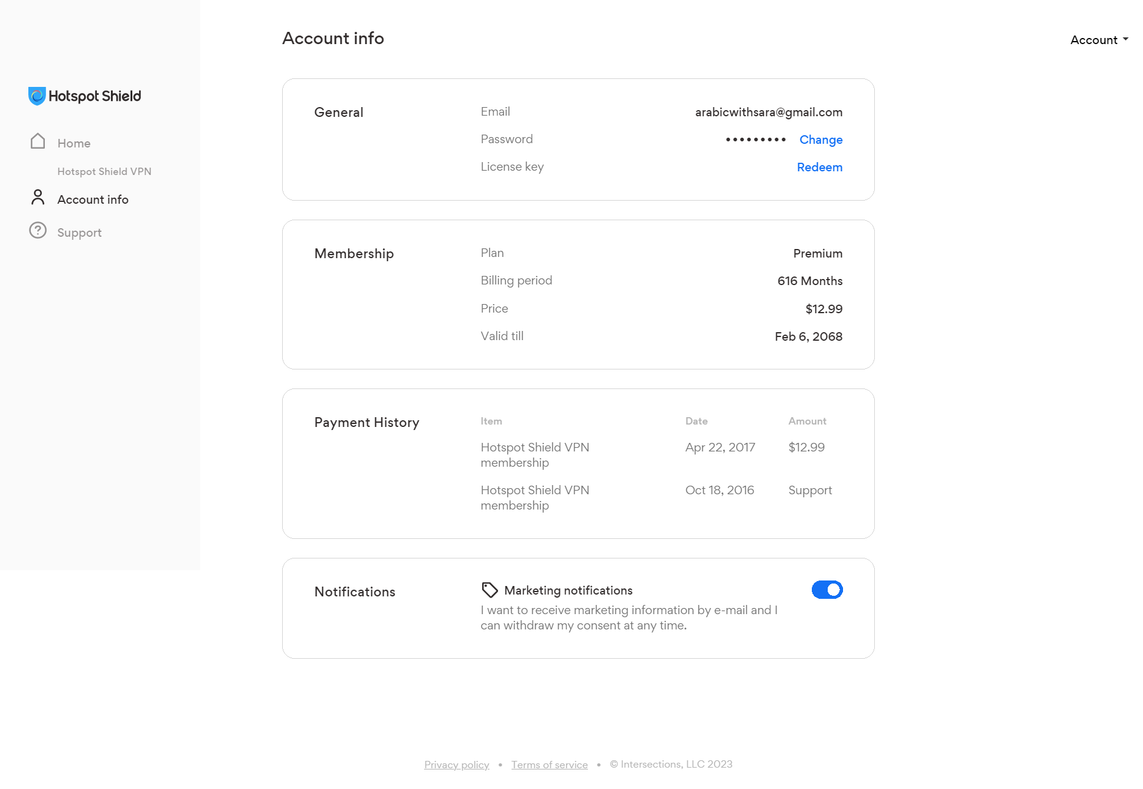
Task: Select Account info in sidebar
Action: [x=93, y=199]
